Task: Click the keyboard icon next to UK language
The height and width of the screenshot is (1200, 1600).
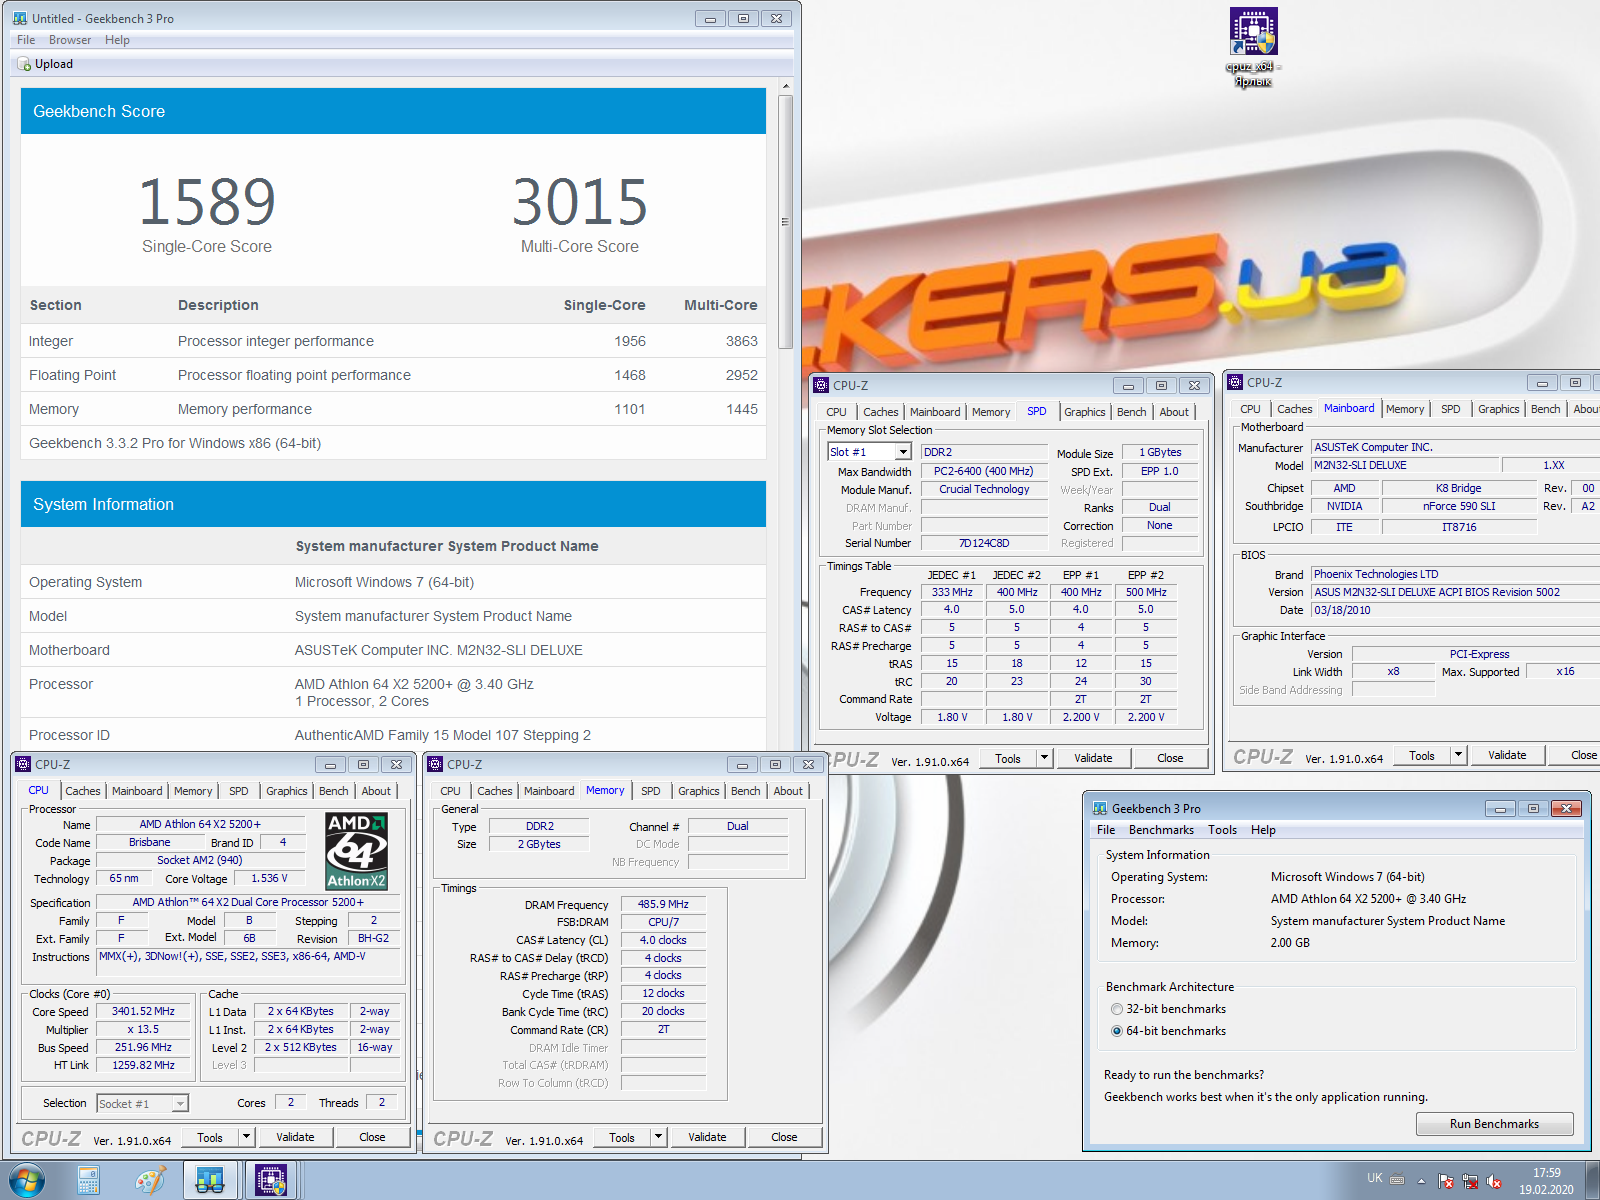Action: [1398, 1179]
